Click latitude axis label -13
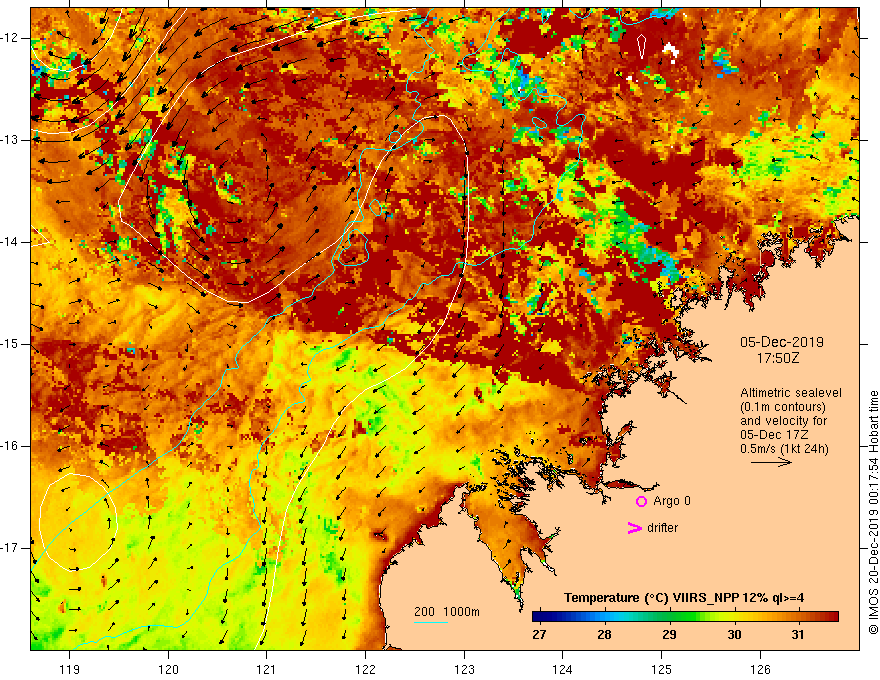The width and height of the screenshot is (880, 680). (x=11, y=140)
